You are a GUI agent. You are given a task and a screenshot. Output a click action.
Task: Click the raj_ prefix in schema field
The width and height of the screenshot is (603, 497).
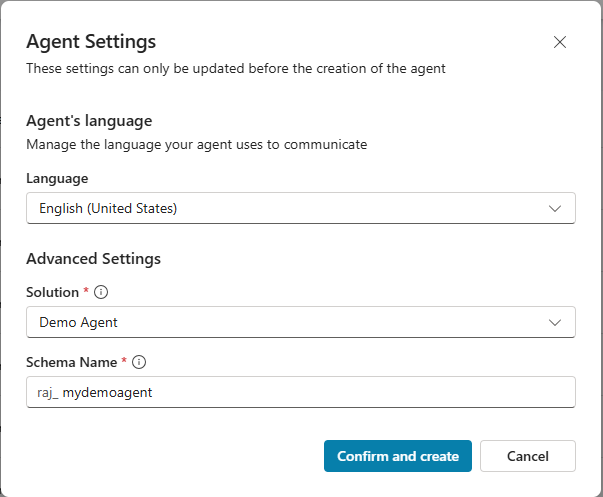pos(49,393)
